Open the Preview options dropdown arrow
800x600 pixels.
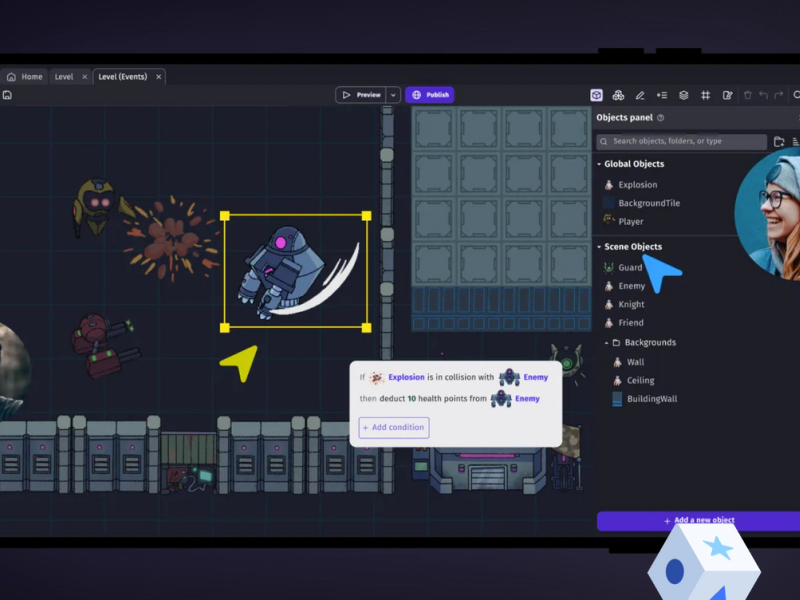393,95
